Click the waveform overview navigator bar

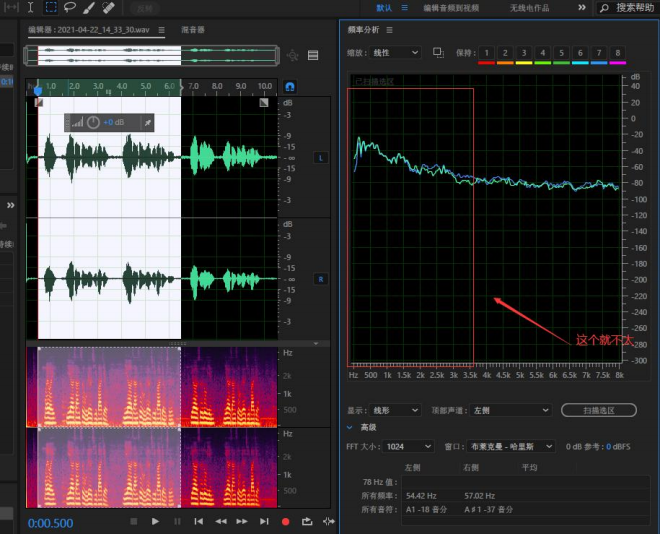coord(152,56)
